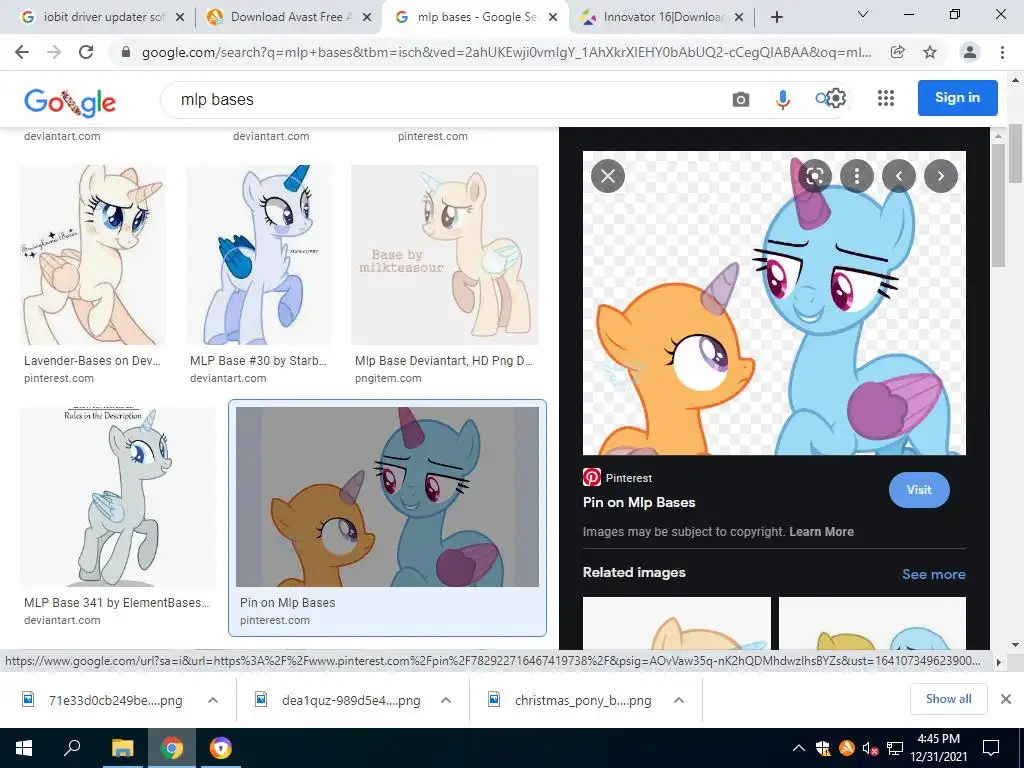
Task: Open Chrome three-dot menu
Action: point(1002,52)
